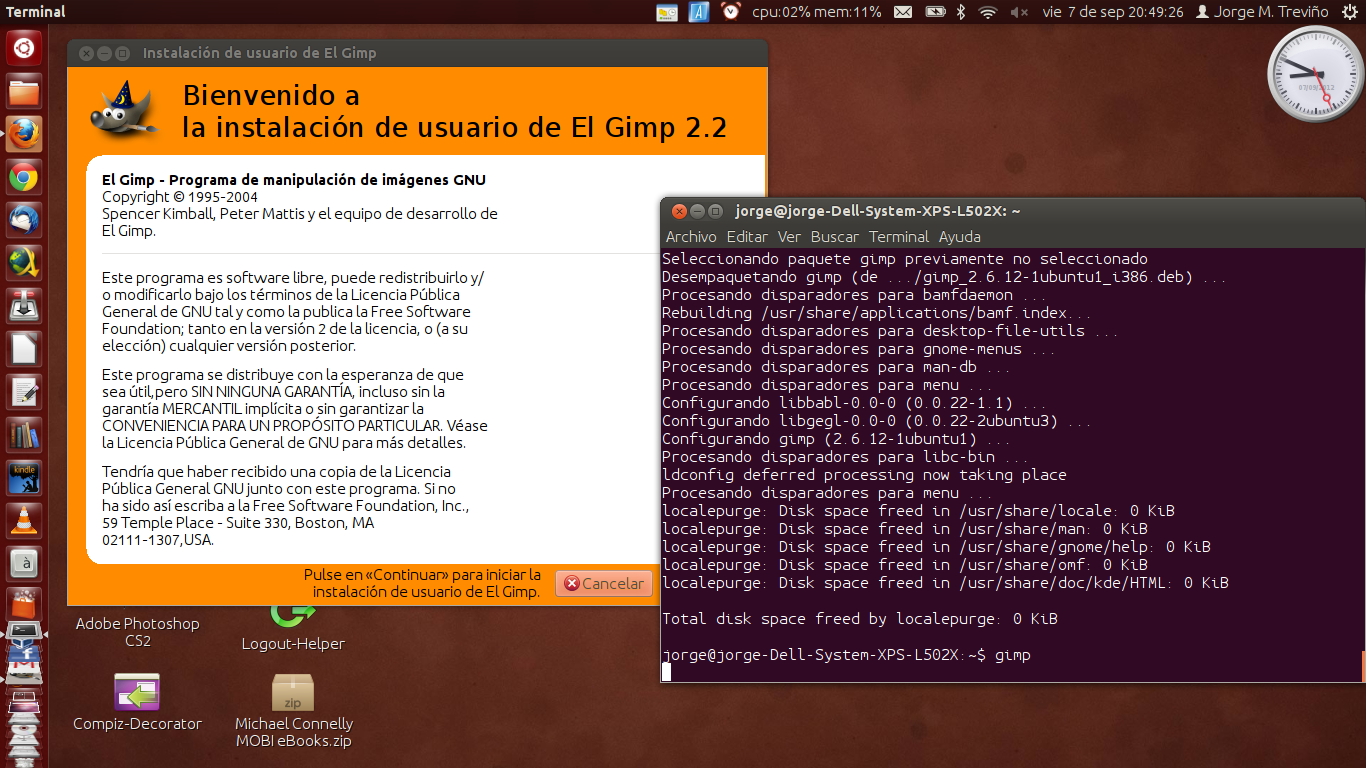Click the blue 'A' keyboard indicator icon
Viewport: 1366px width, 768px height.
700,12
